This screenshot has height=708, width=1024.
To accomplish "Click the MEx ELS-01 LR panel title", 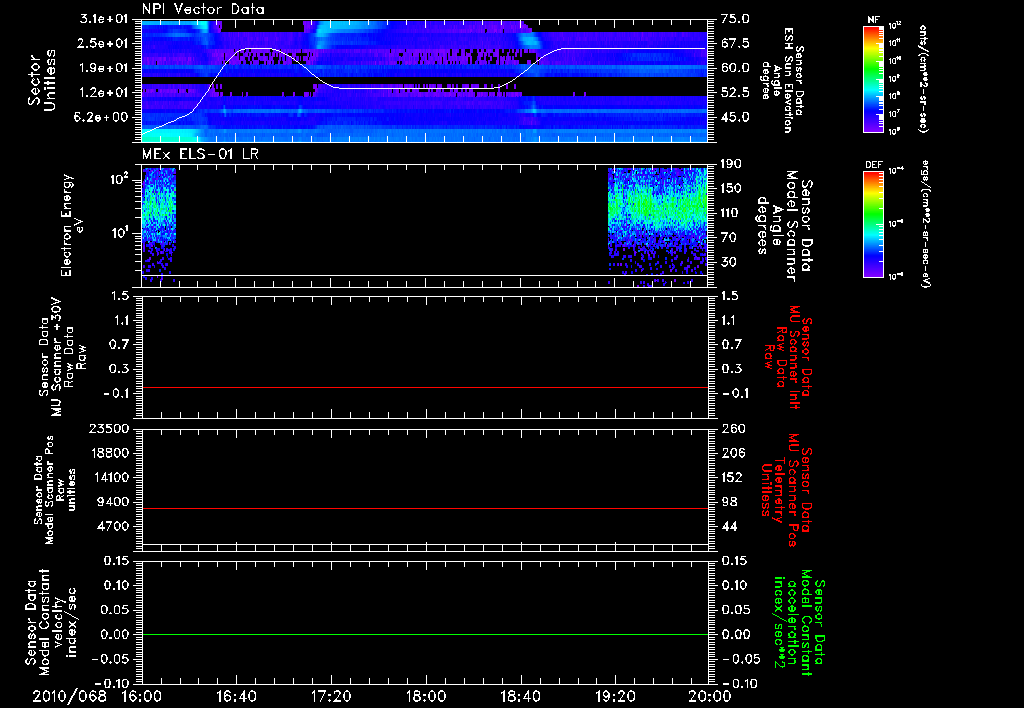I will coord(200,155).
